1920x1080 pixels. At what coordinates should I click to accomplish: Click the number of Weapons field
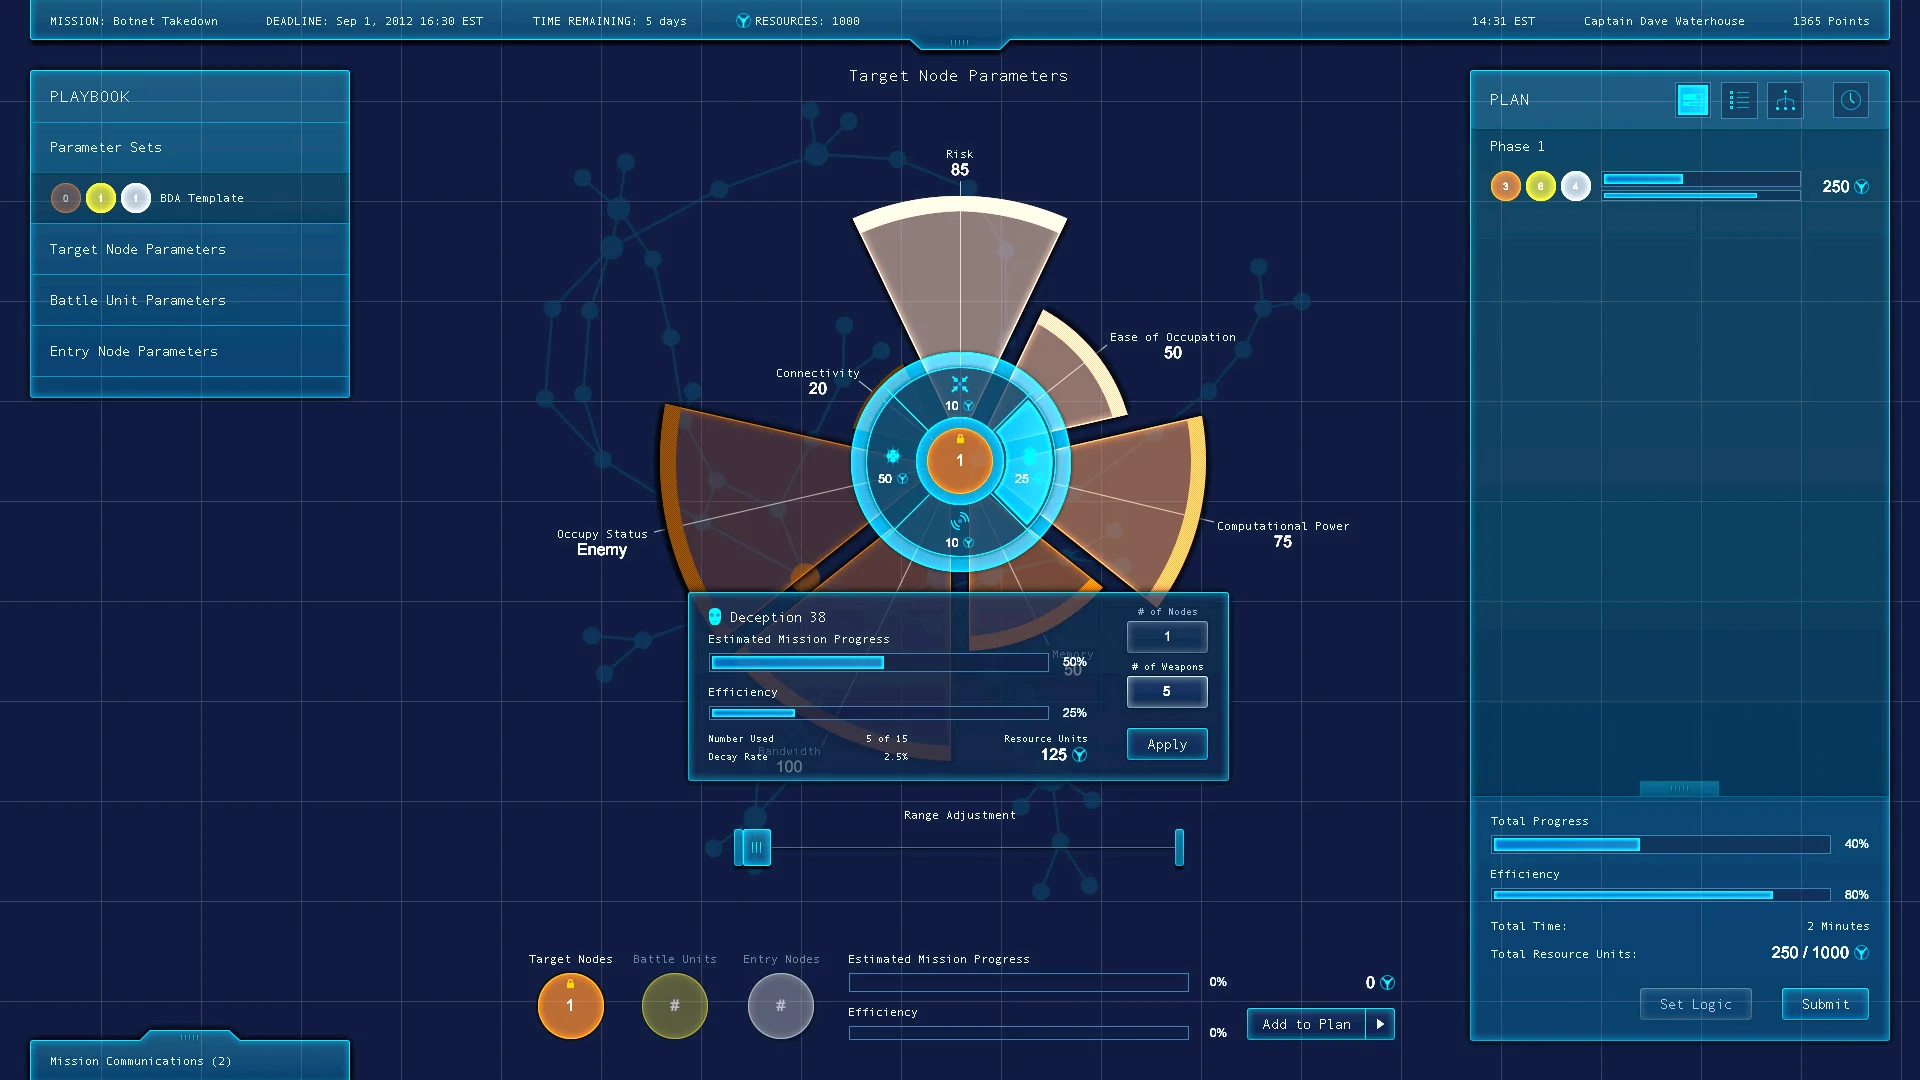pyautogui.click(x=1166, y=691)
